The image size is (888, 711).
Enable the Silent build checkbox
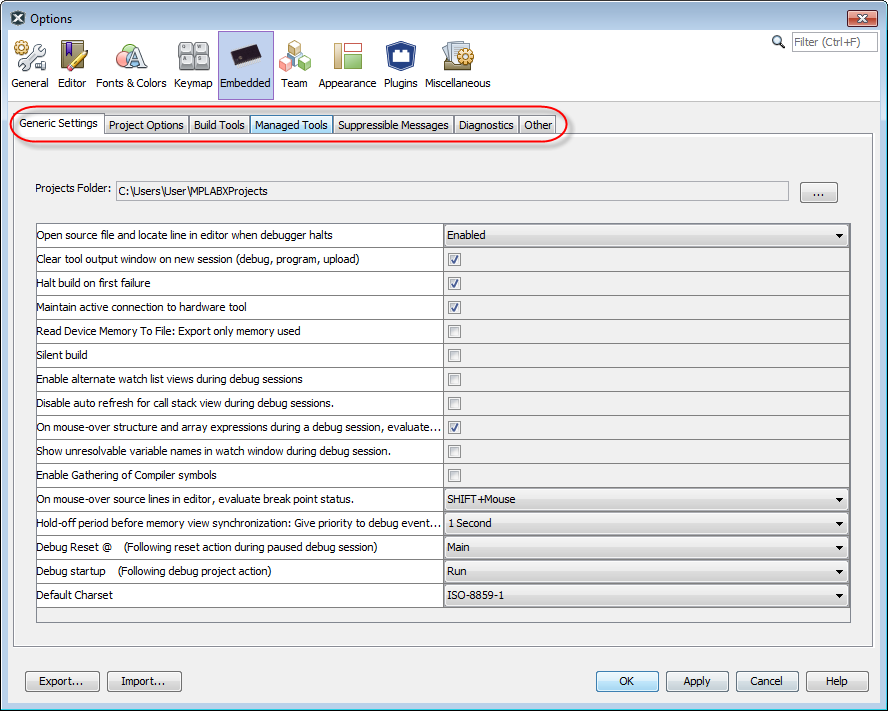pos(454,356)
